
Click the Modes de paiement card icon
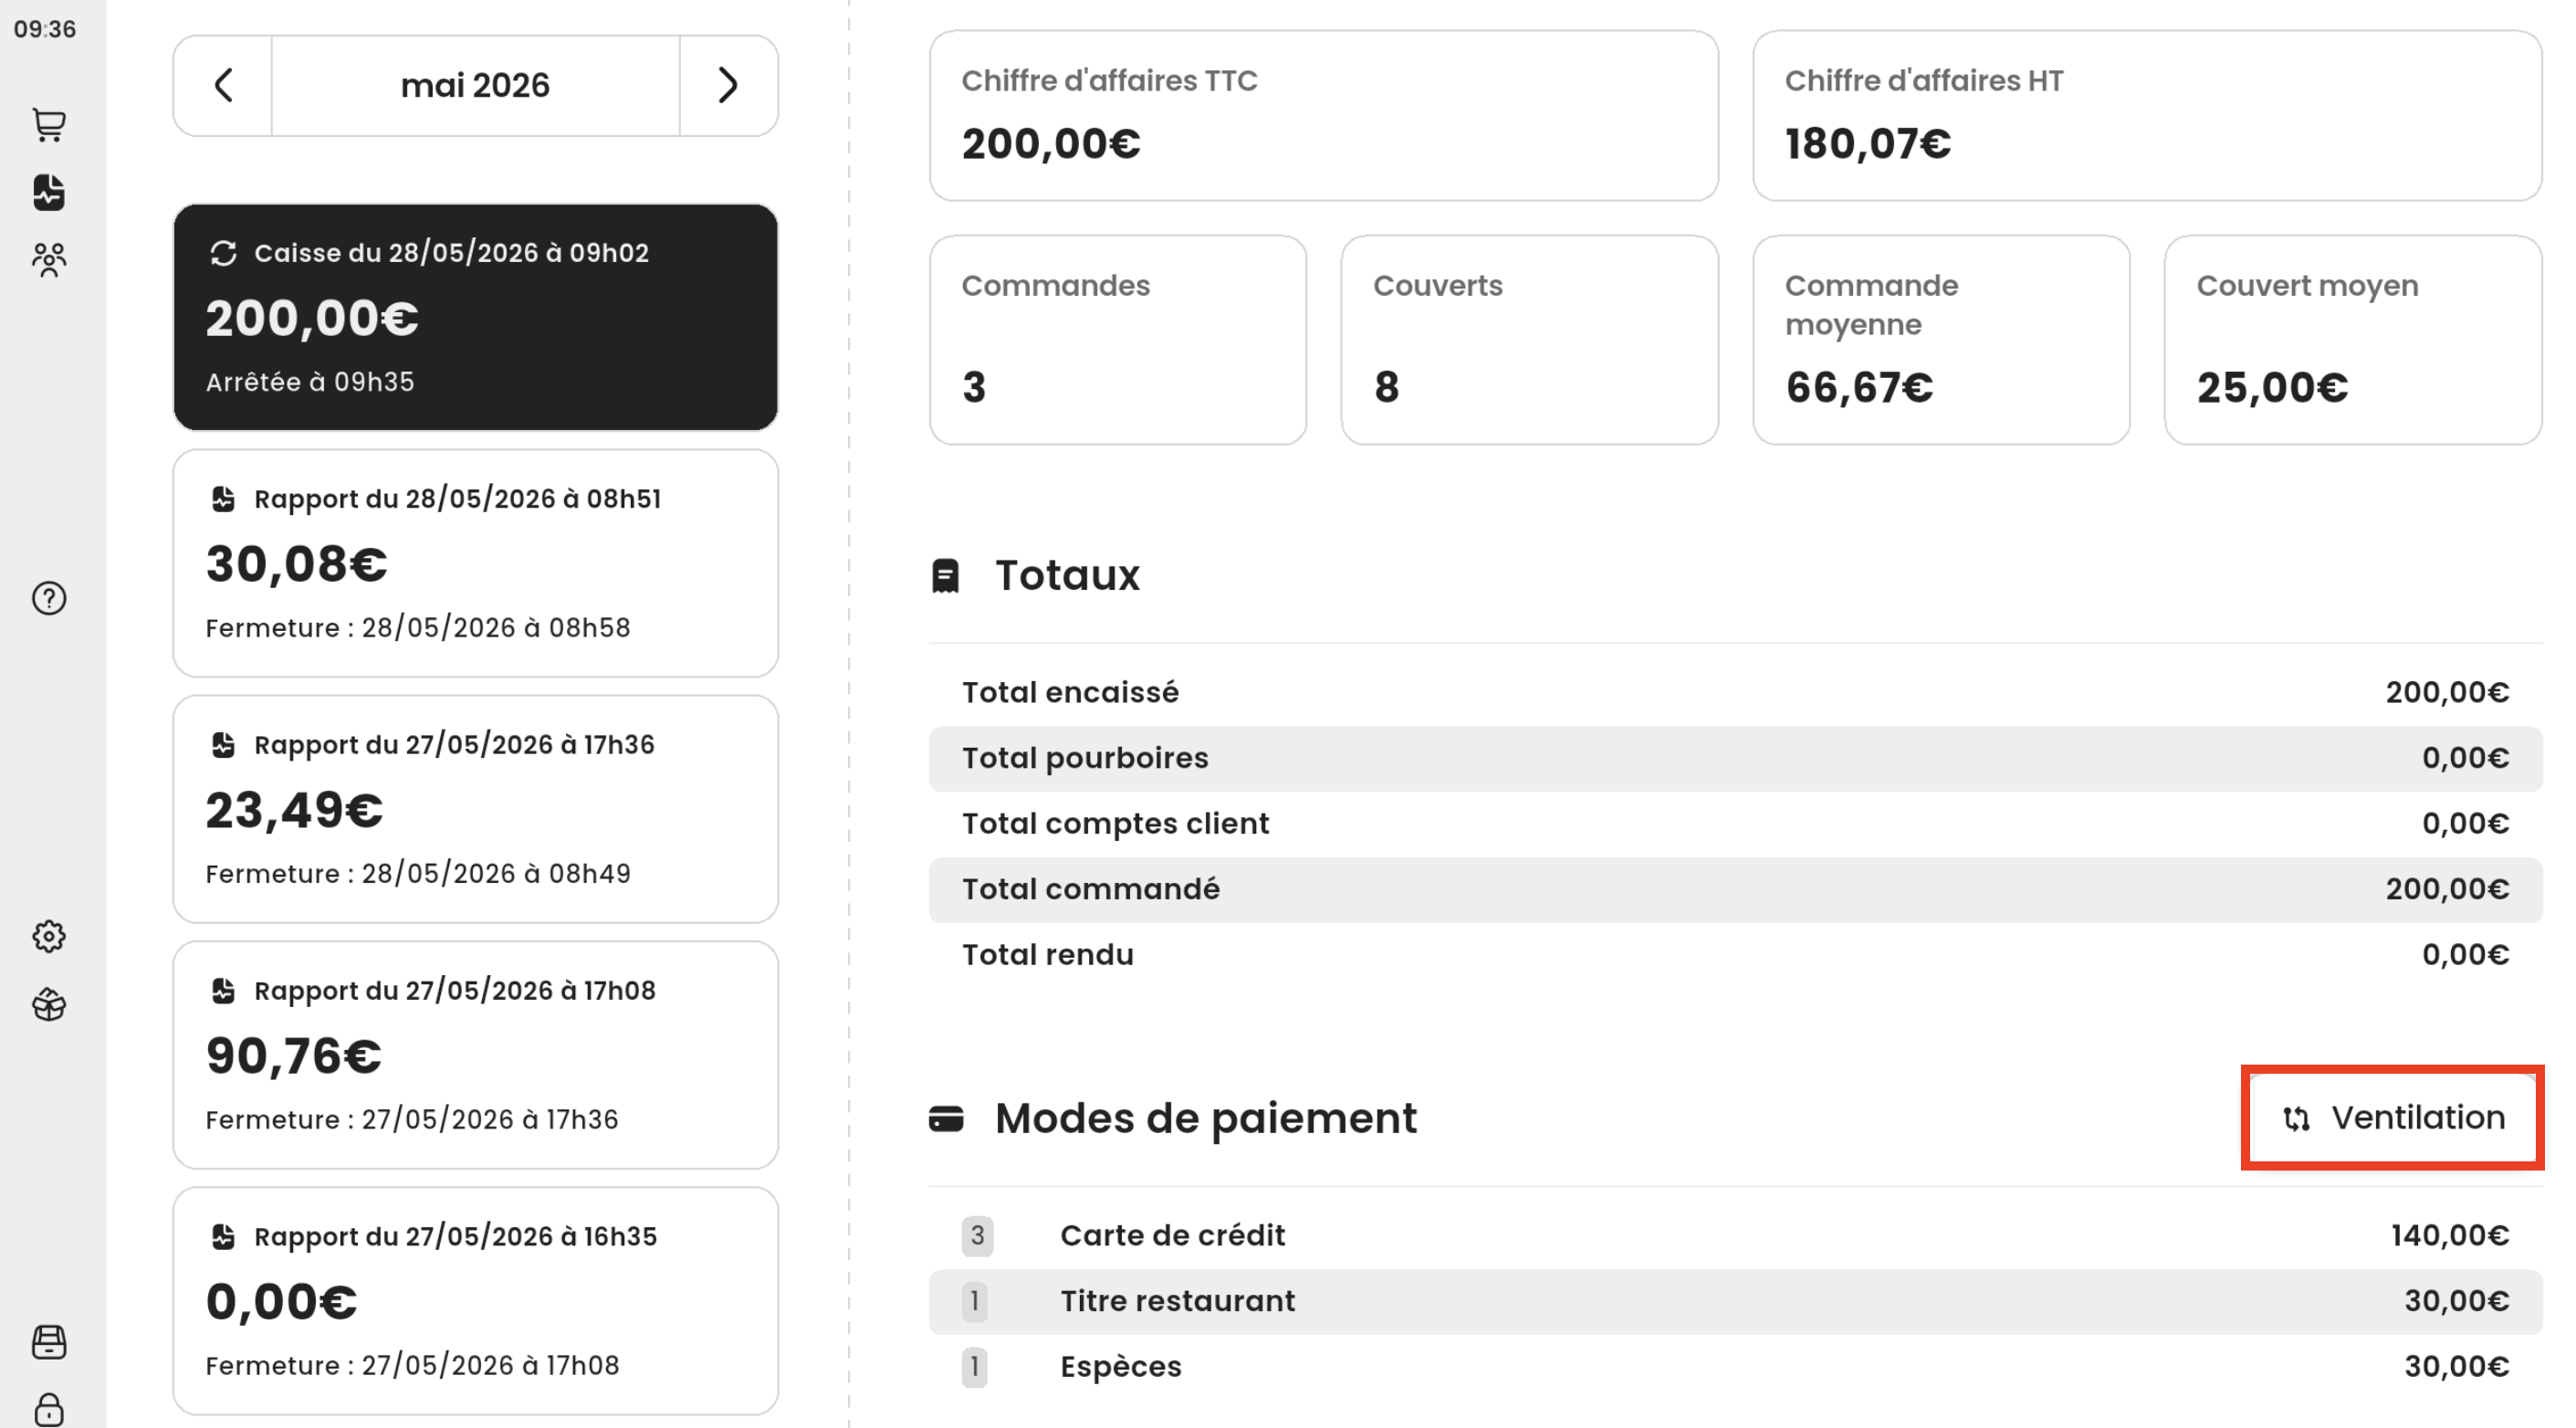pyautogui.click(x=946, y=1119)
